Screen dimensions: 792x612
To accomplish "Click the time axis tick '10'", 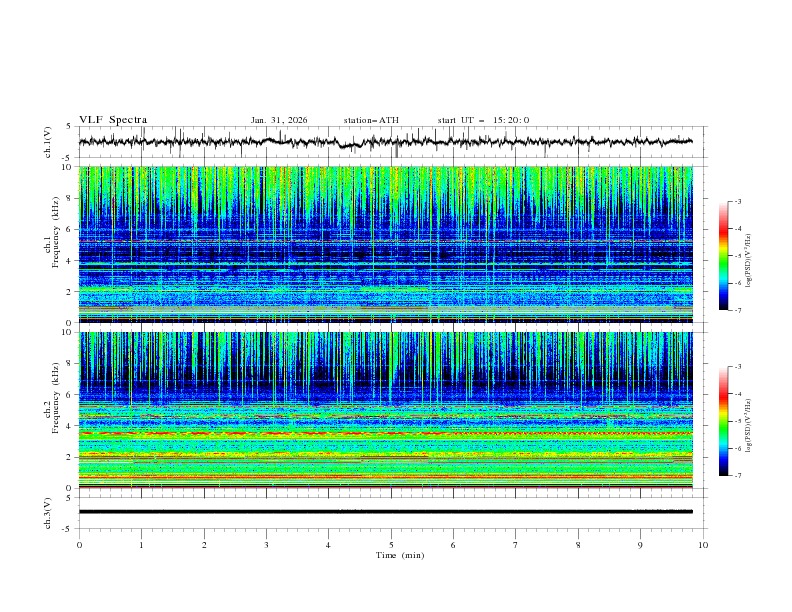I will [703, 545].
